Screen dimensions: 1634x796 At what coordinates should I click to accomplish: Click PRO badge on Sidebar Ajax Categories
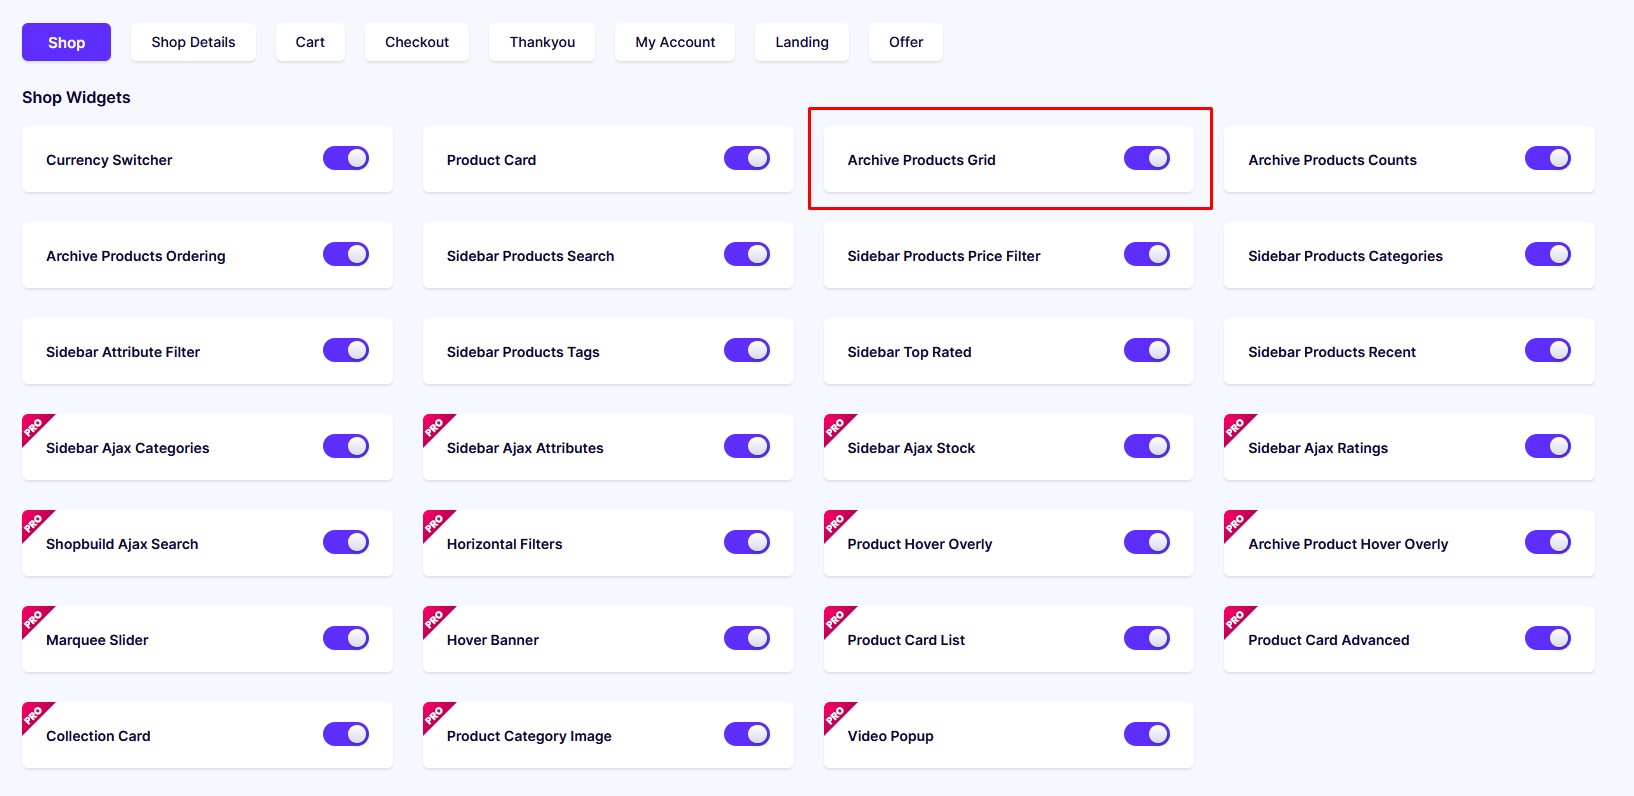click(35, 427)
